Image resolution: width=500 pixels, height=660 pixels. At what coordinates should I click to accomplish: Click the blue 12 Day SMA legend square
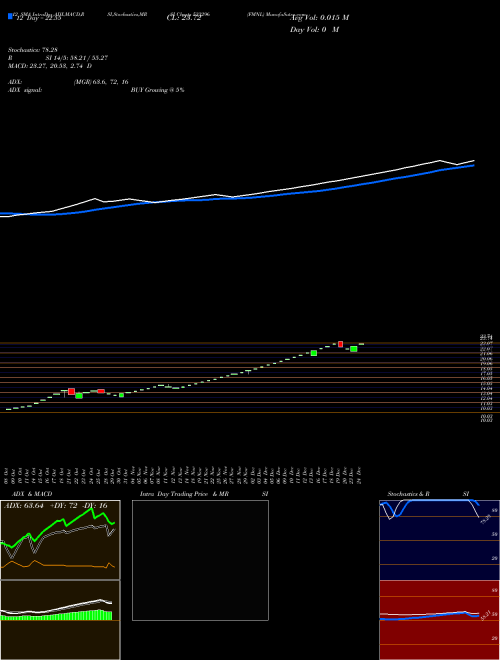(x=10, y=16)
